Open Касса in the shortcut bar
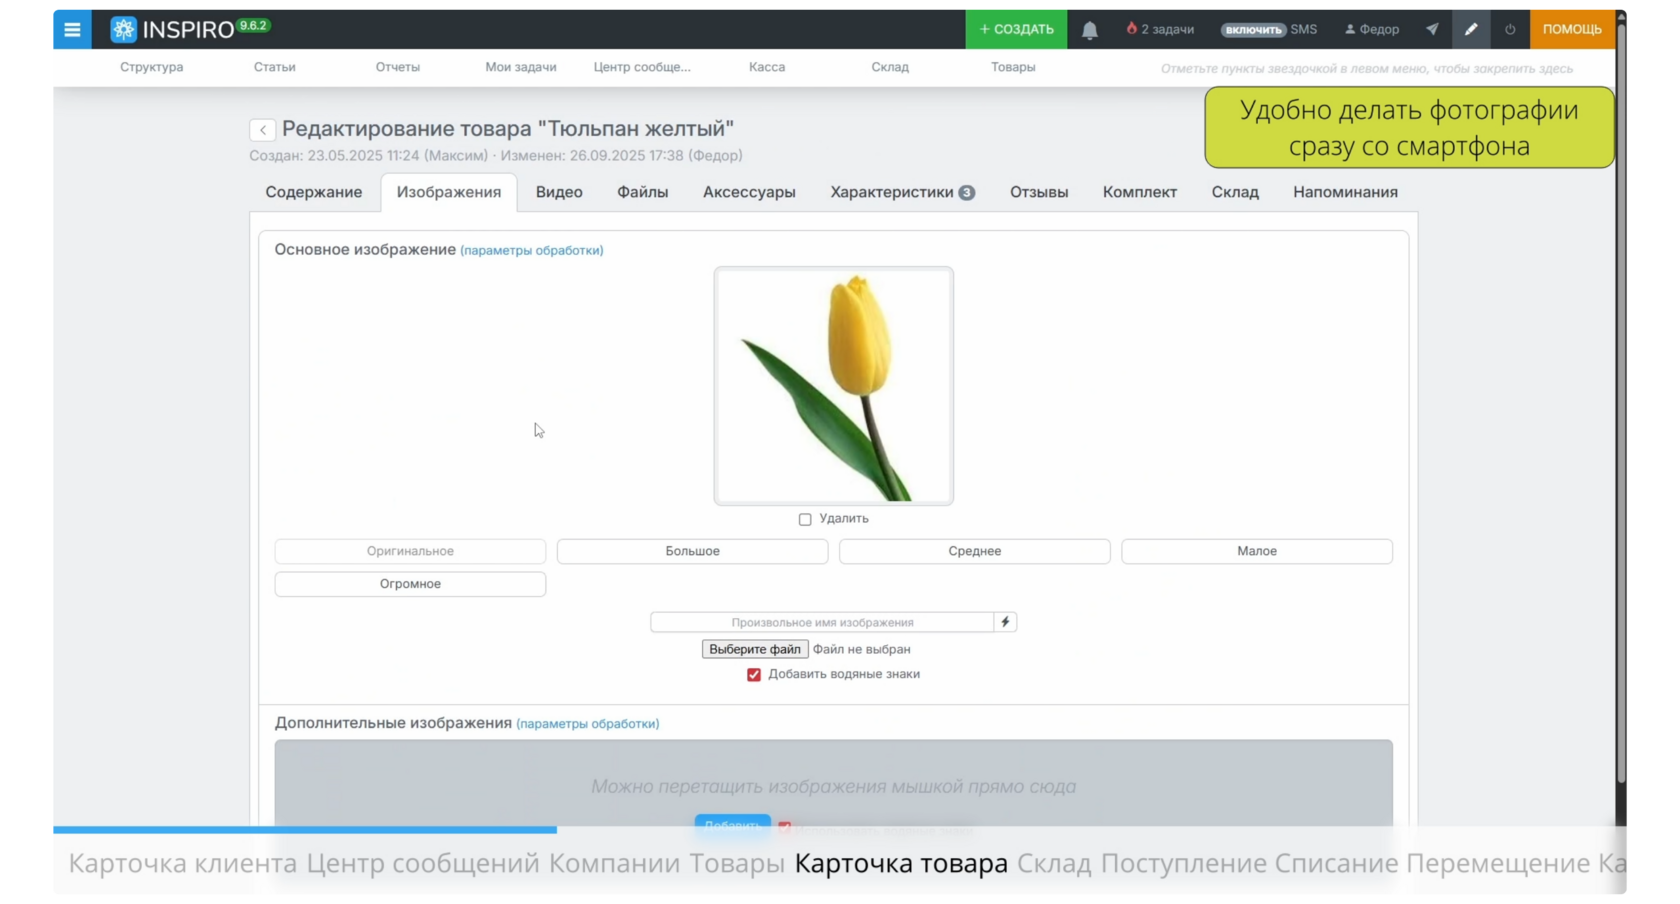The height and width of the screenshot is (904, 1680). (x=767, y=67)
